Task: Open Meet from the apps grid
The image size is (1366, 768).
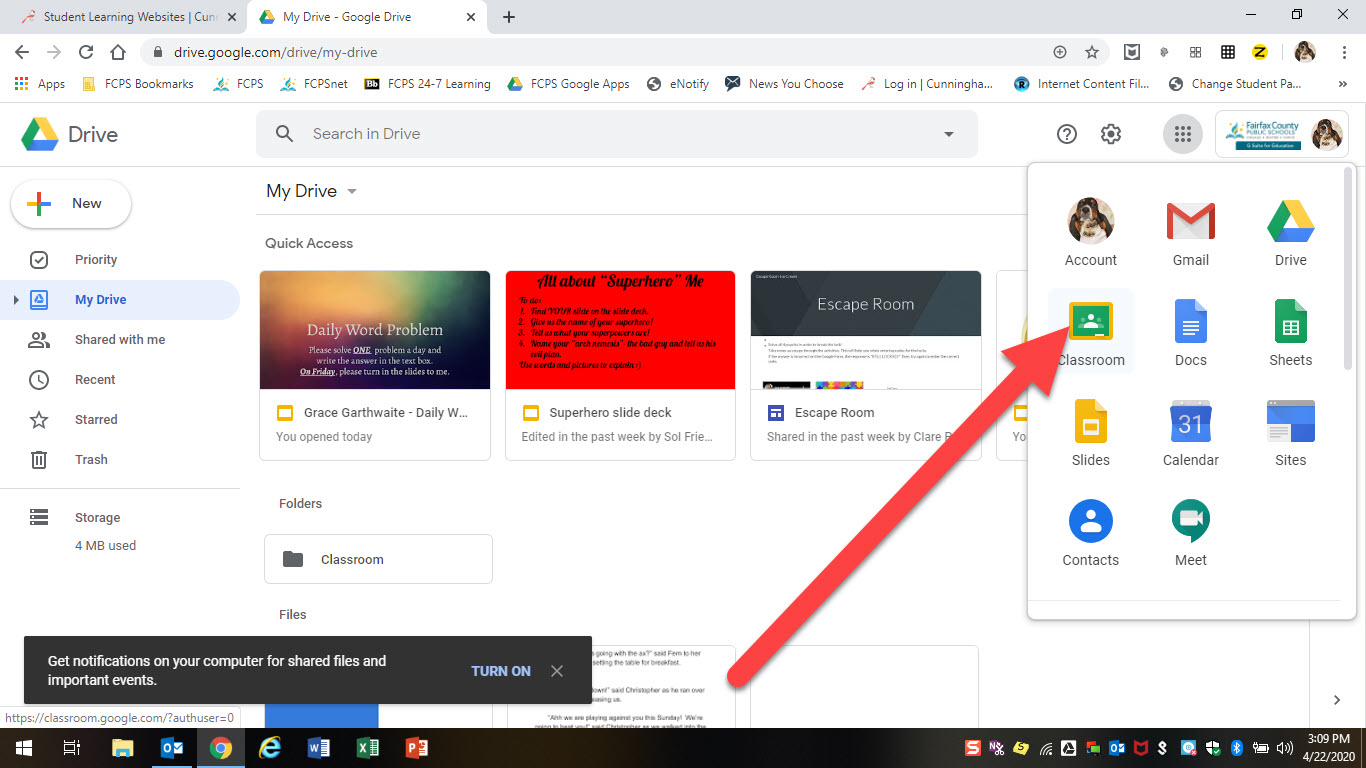Action: click(x=1190, y=531)
